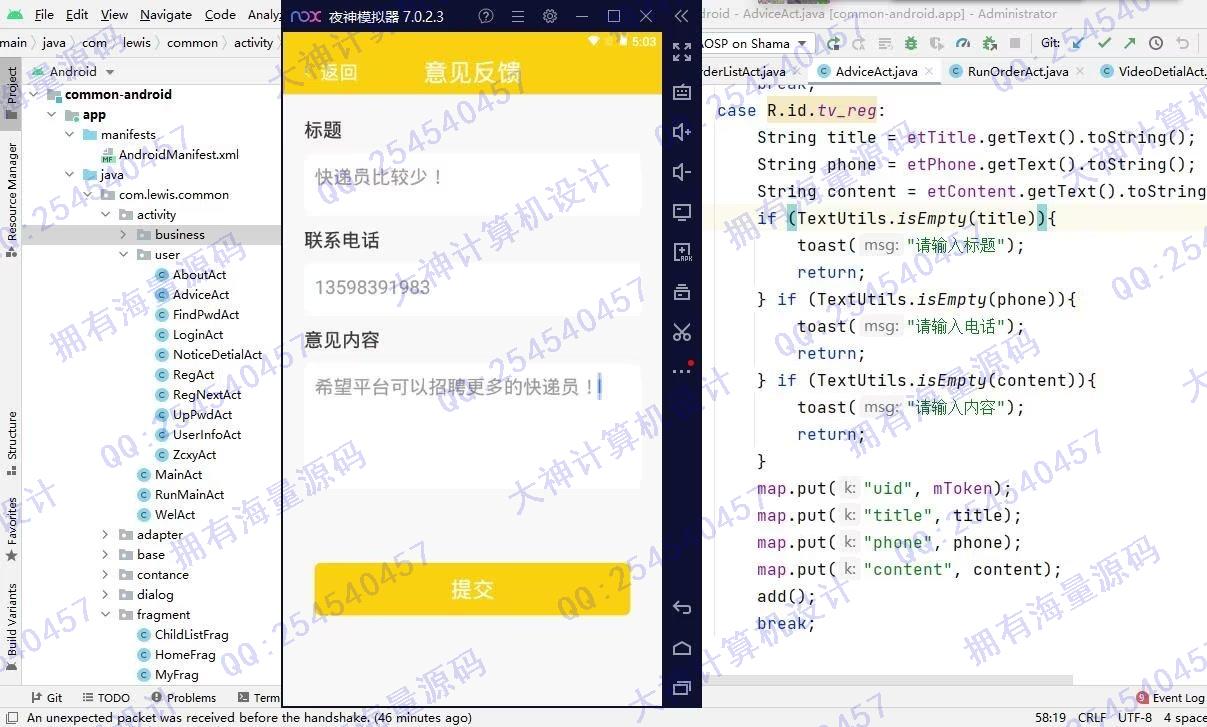Click the UTF-8 encoding in status bar

tap(1135, 717)
